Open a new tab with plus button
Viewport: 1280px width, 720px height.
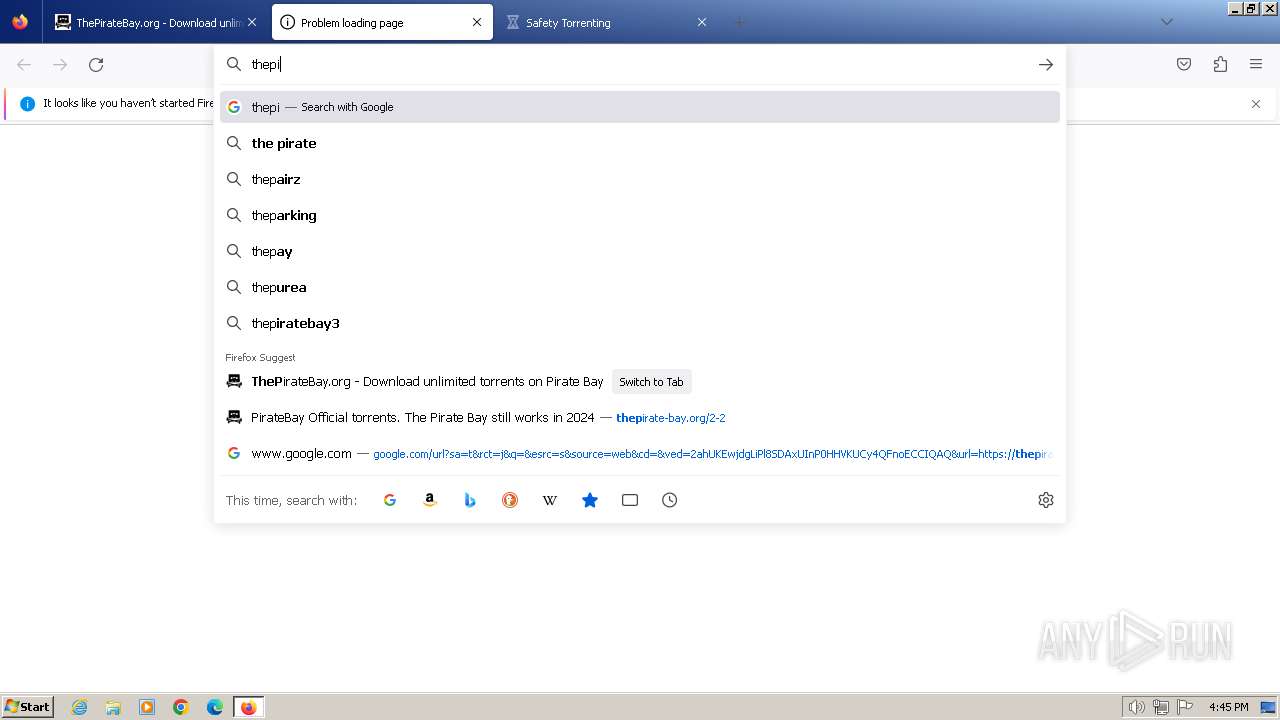(x=740, y=22)
